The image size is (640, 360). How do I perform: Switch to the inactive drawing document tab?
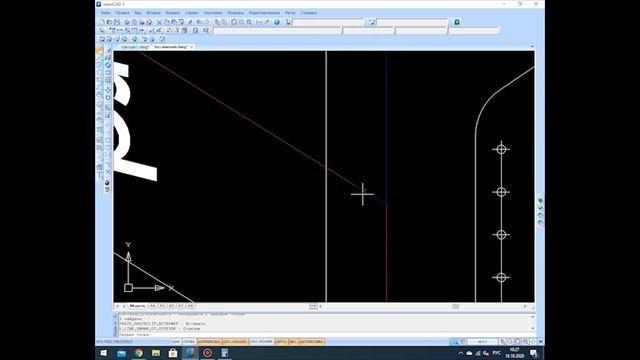click(135, 47)
